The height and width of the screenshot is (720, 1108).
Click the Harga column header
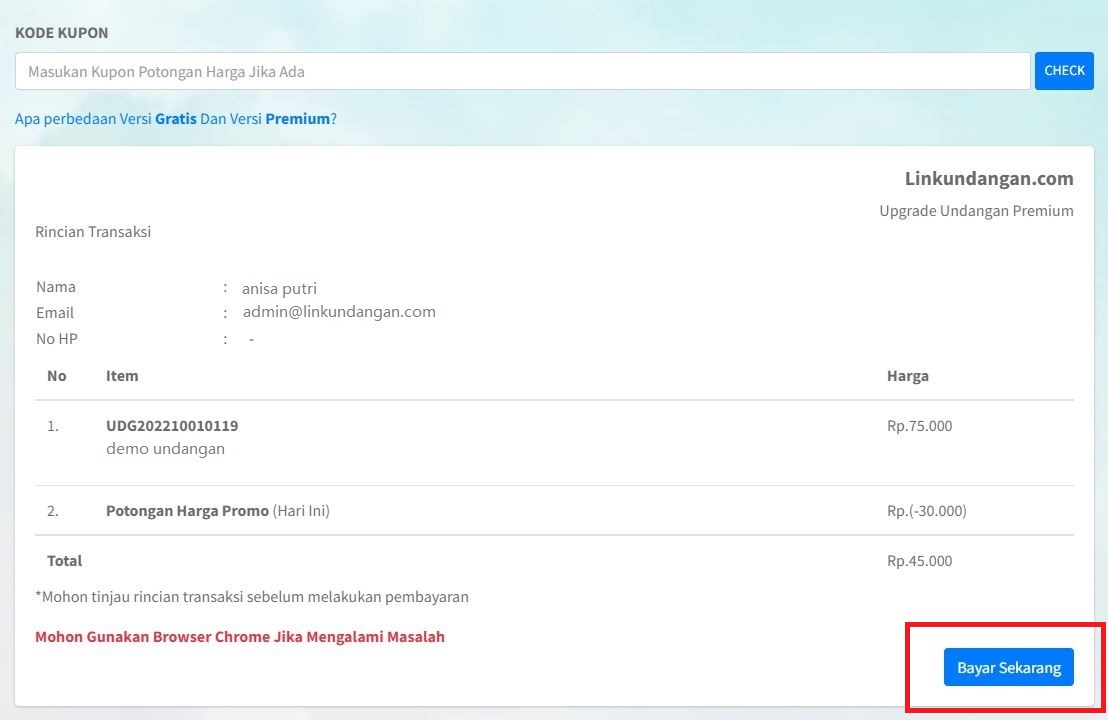907,376
